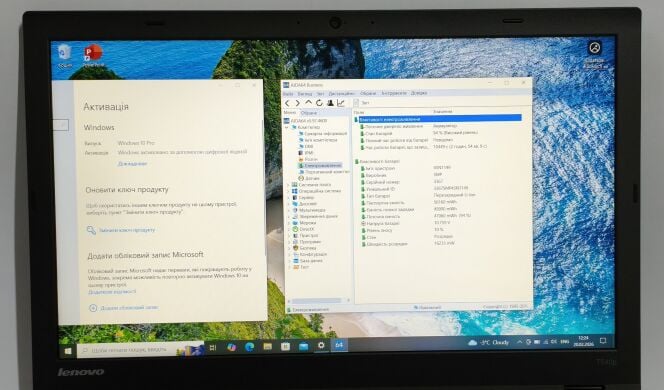Open Task View from taskbar

(x=213, y=348)
